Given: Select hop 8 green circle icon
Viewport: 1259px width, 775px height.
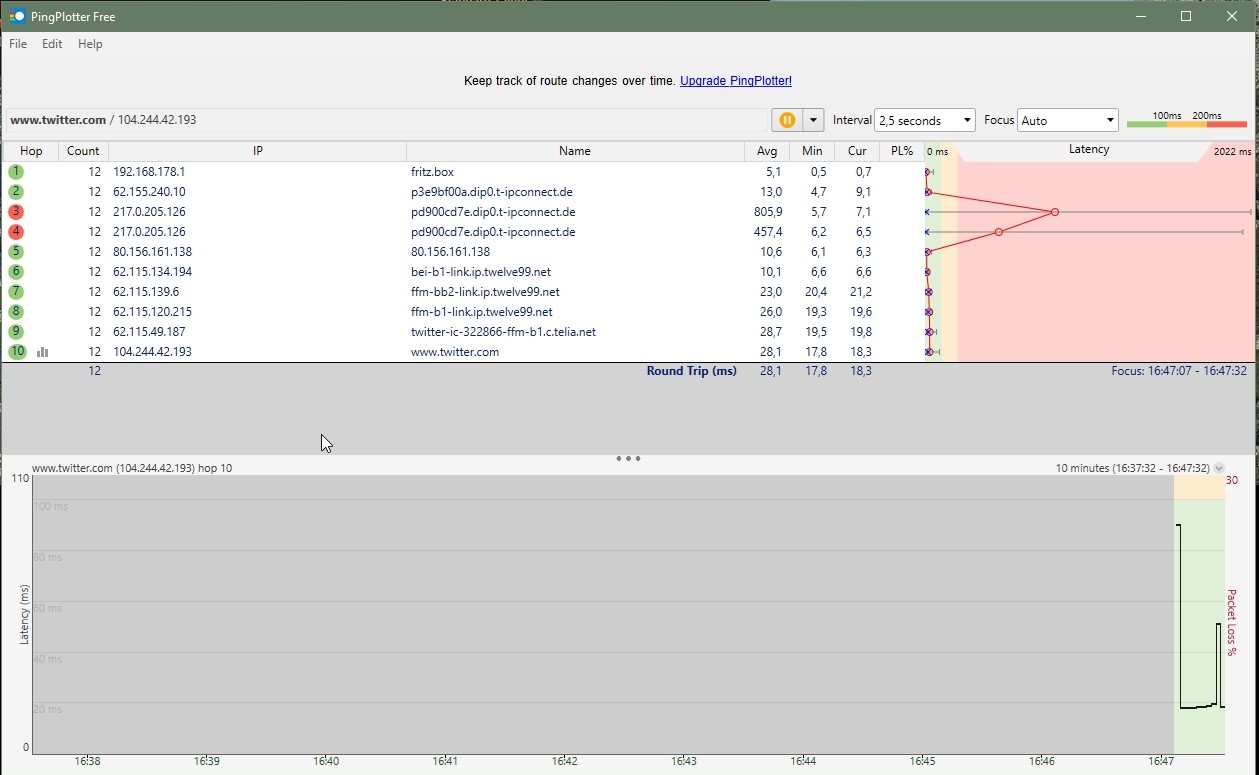Looking at the screenshot, I should click(x=16, y=312).
